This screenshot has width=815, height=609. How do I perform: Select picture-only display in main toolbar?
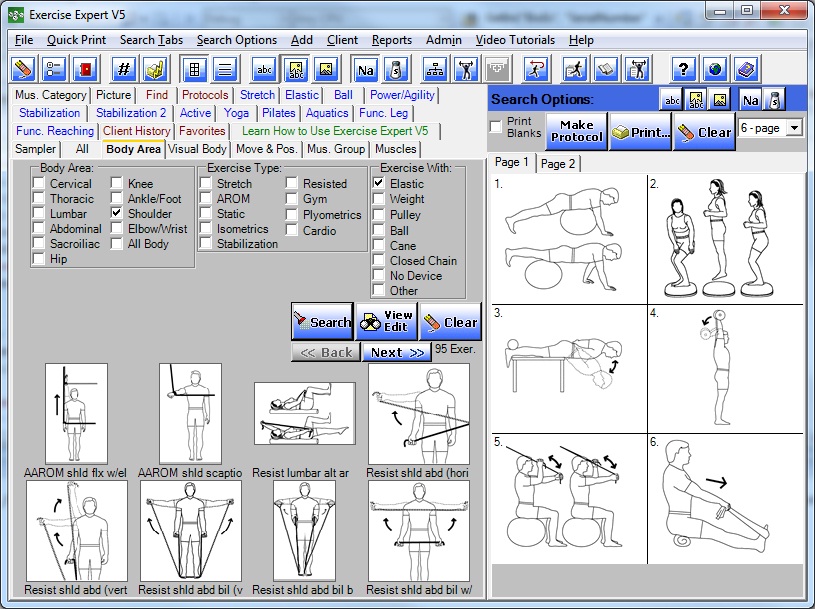326,69
